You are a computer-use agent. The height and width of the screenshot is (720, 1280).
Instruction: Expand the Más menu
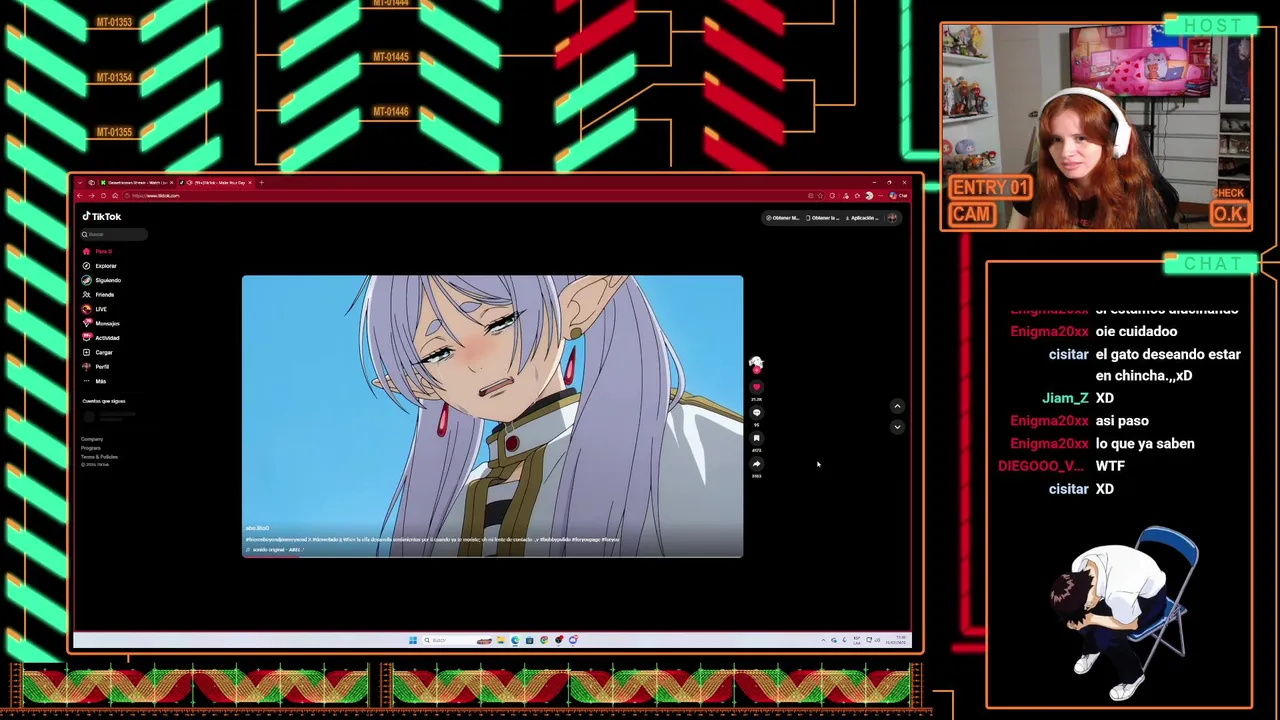tap(95, 381)
